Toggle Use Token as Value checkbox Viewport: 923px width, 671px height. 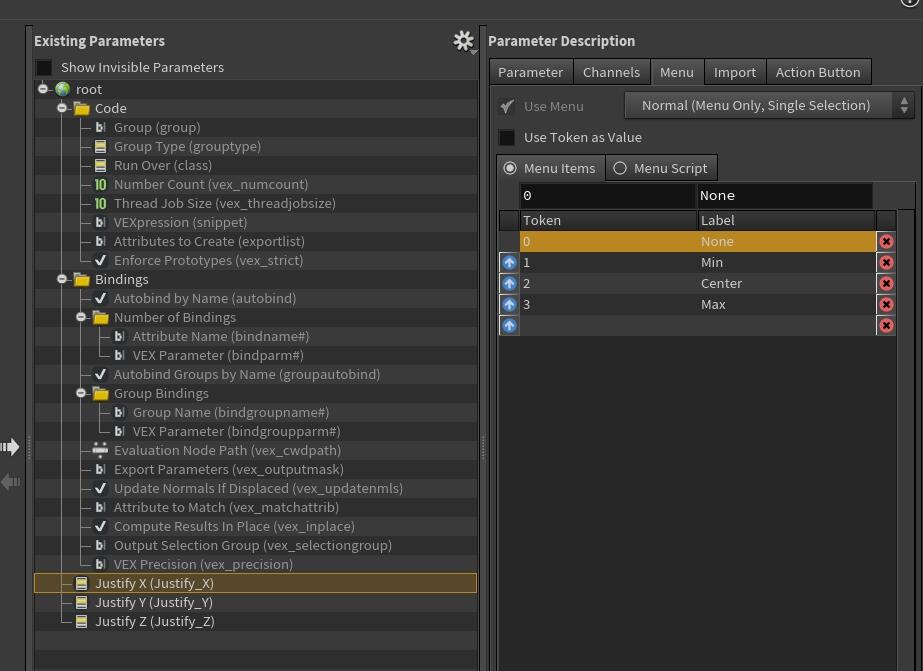507,137
